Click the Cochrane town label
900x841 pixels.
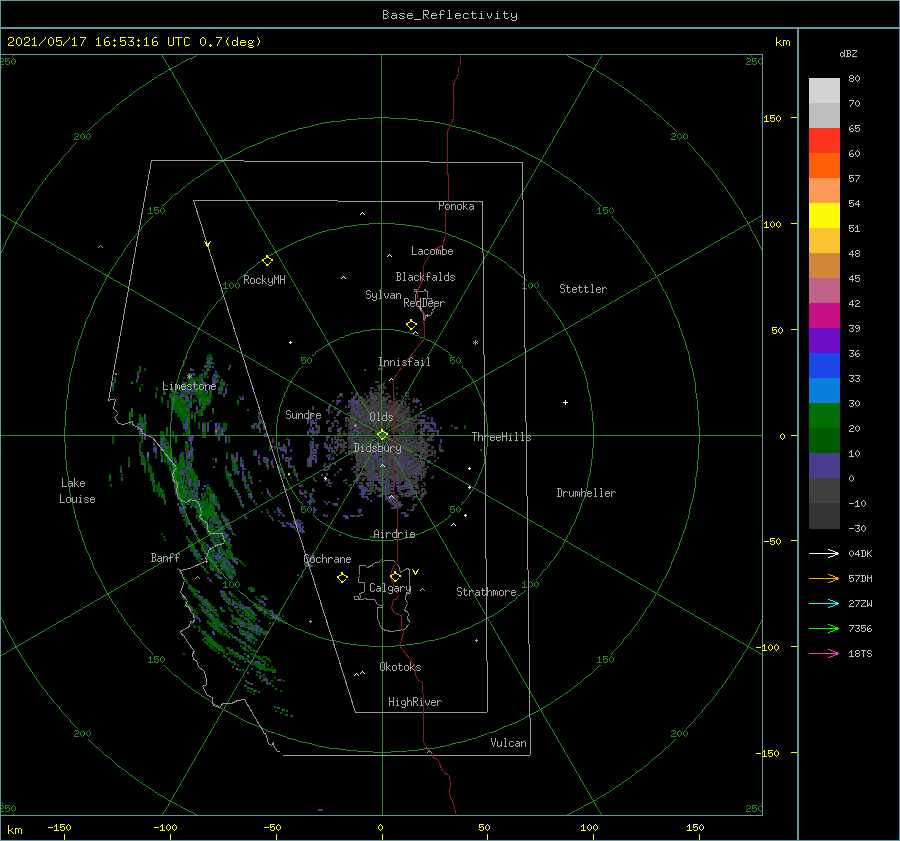pyautogui.click(x=327, y=559)
